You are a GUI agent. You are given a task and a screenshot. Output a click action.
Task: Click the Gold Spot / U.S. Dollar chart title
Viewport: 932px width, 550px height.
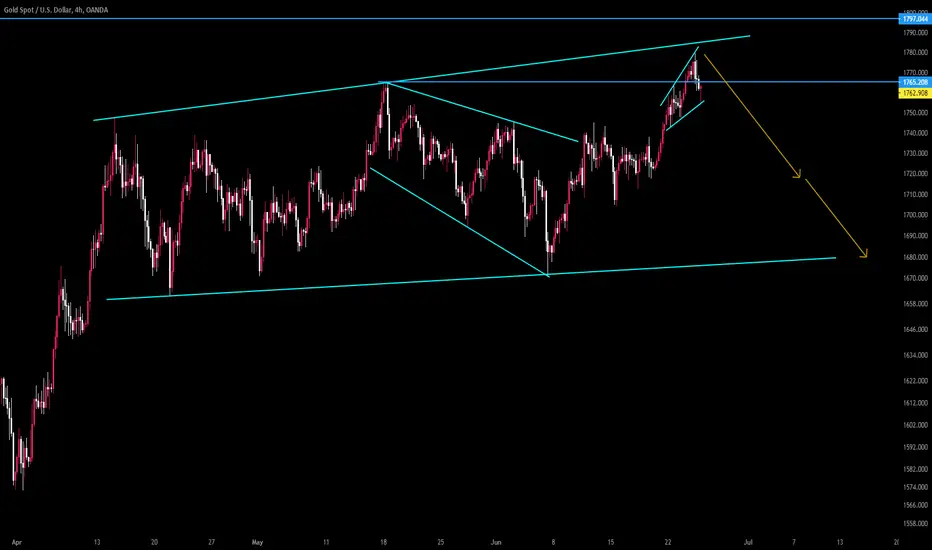(56, 10)
